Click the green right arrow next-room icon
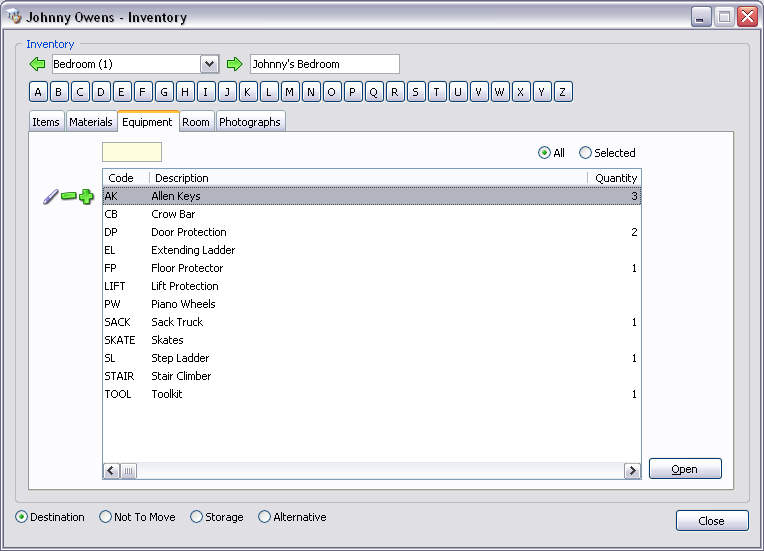Viewport: 764px width, 551px height. [235, 64]
